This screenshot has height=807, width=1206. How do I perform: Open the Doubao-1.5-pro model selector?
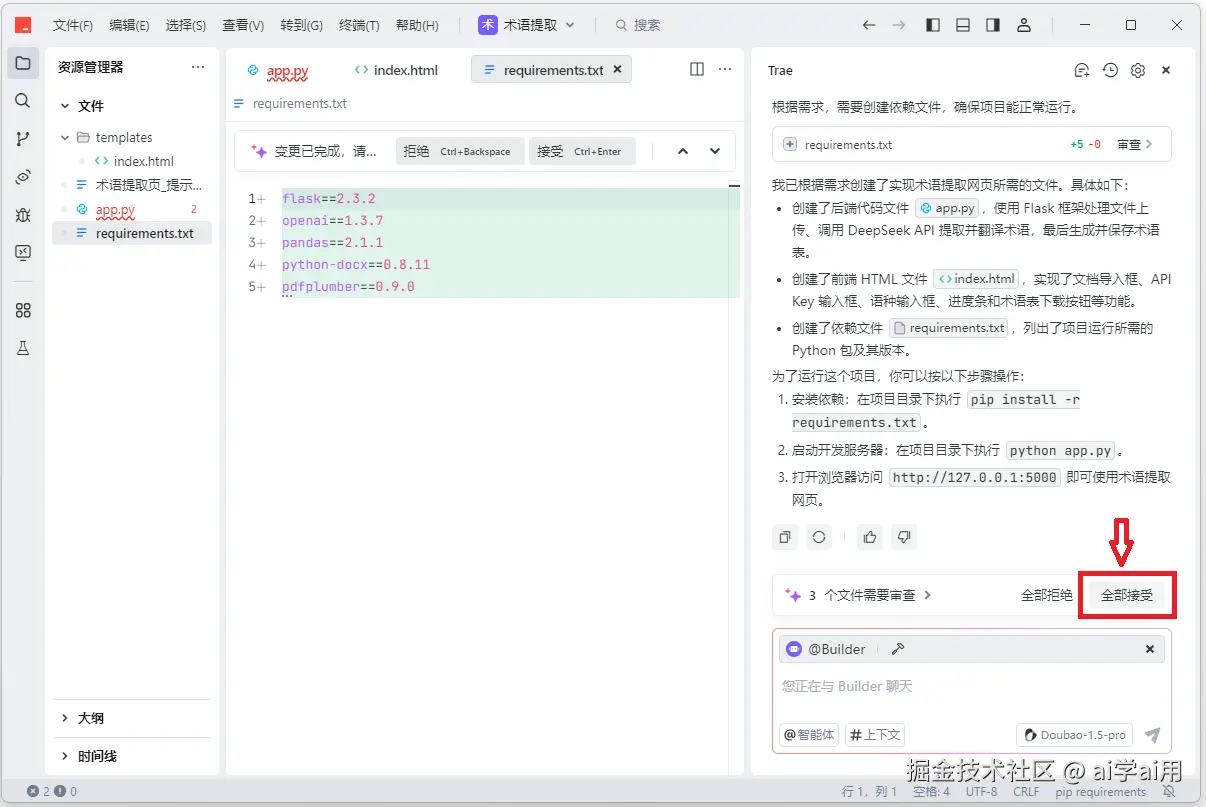coord(1076,735)
